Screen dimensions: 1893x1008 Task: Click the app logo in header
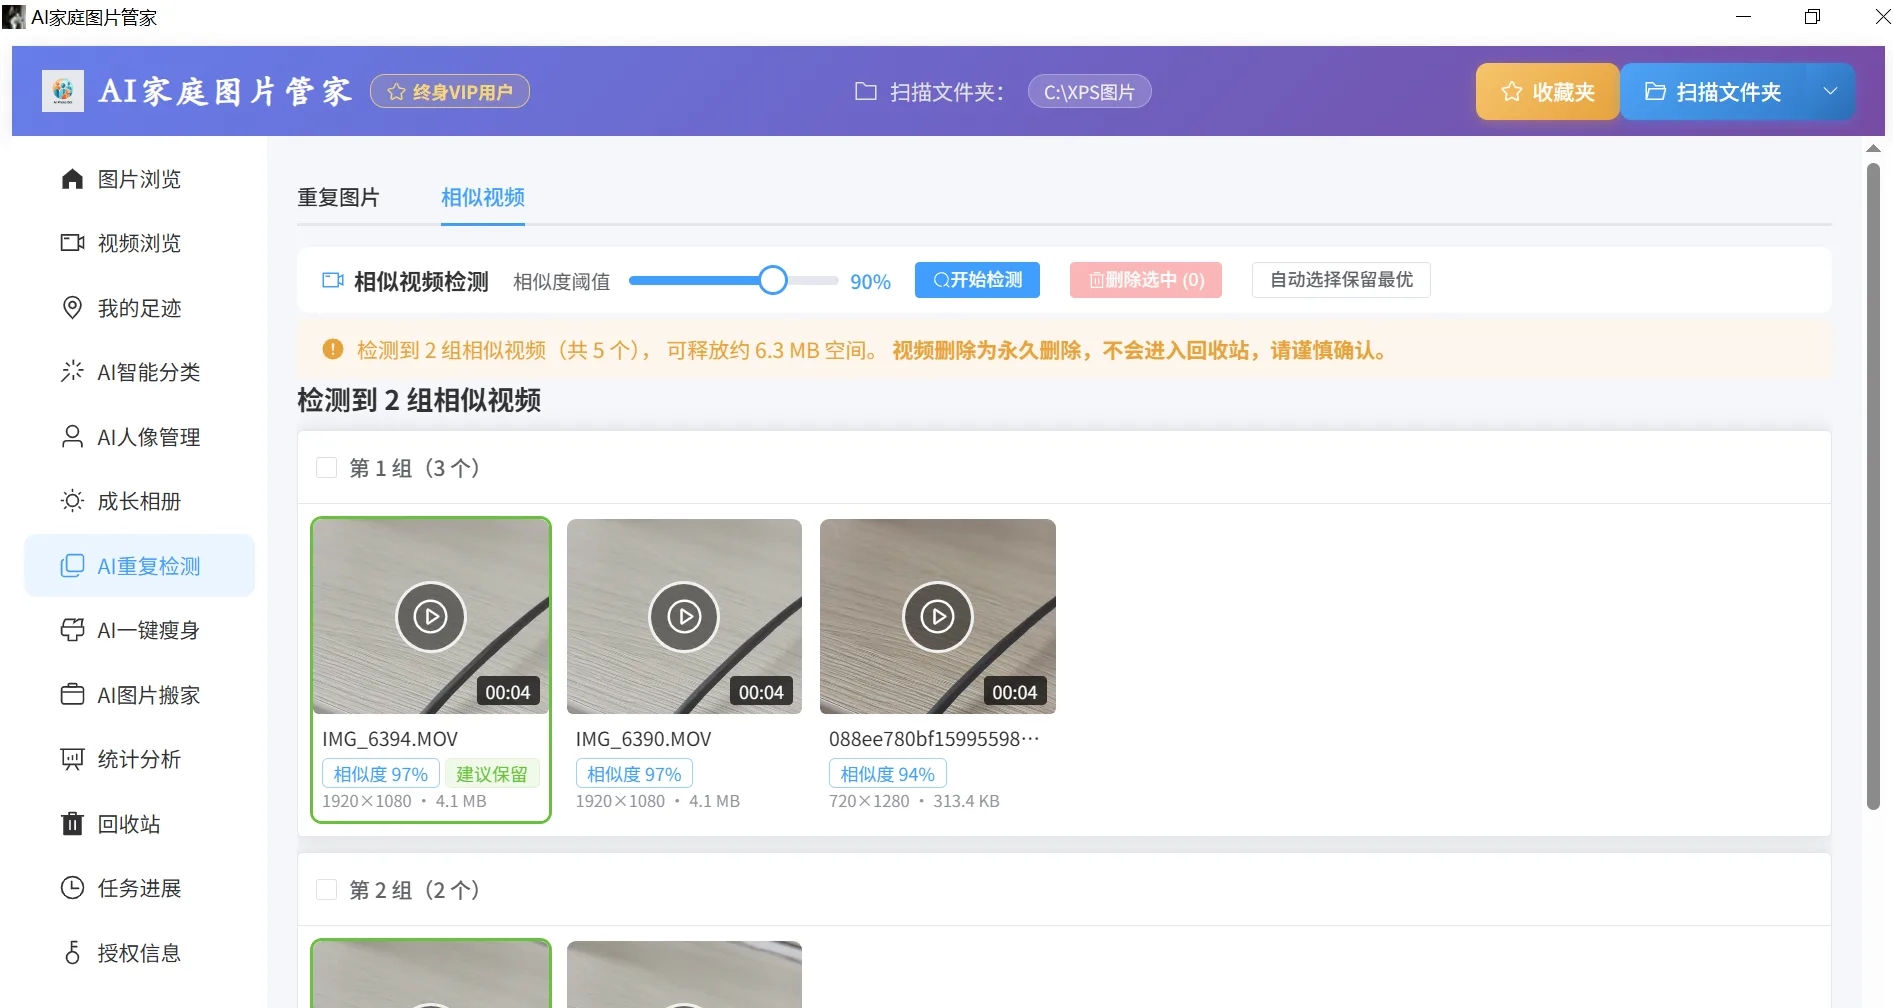[x=63, y=91]
